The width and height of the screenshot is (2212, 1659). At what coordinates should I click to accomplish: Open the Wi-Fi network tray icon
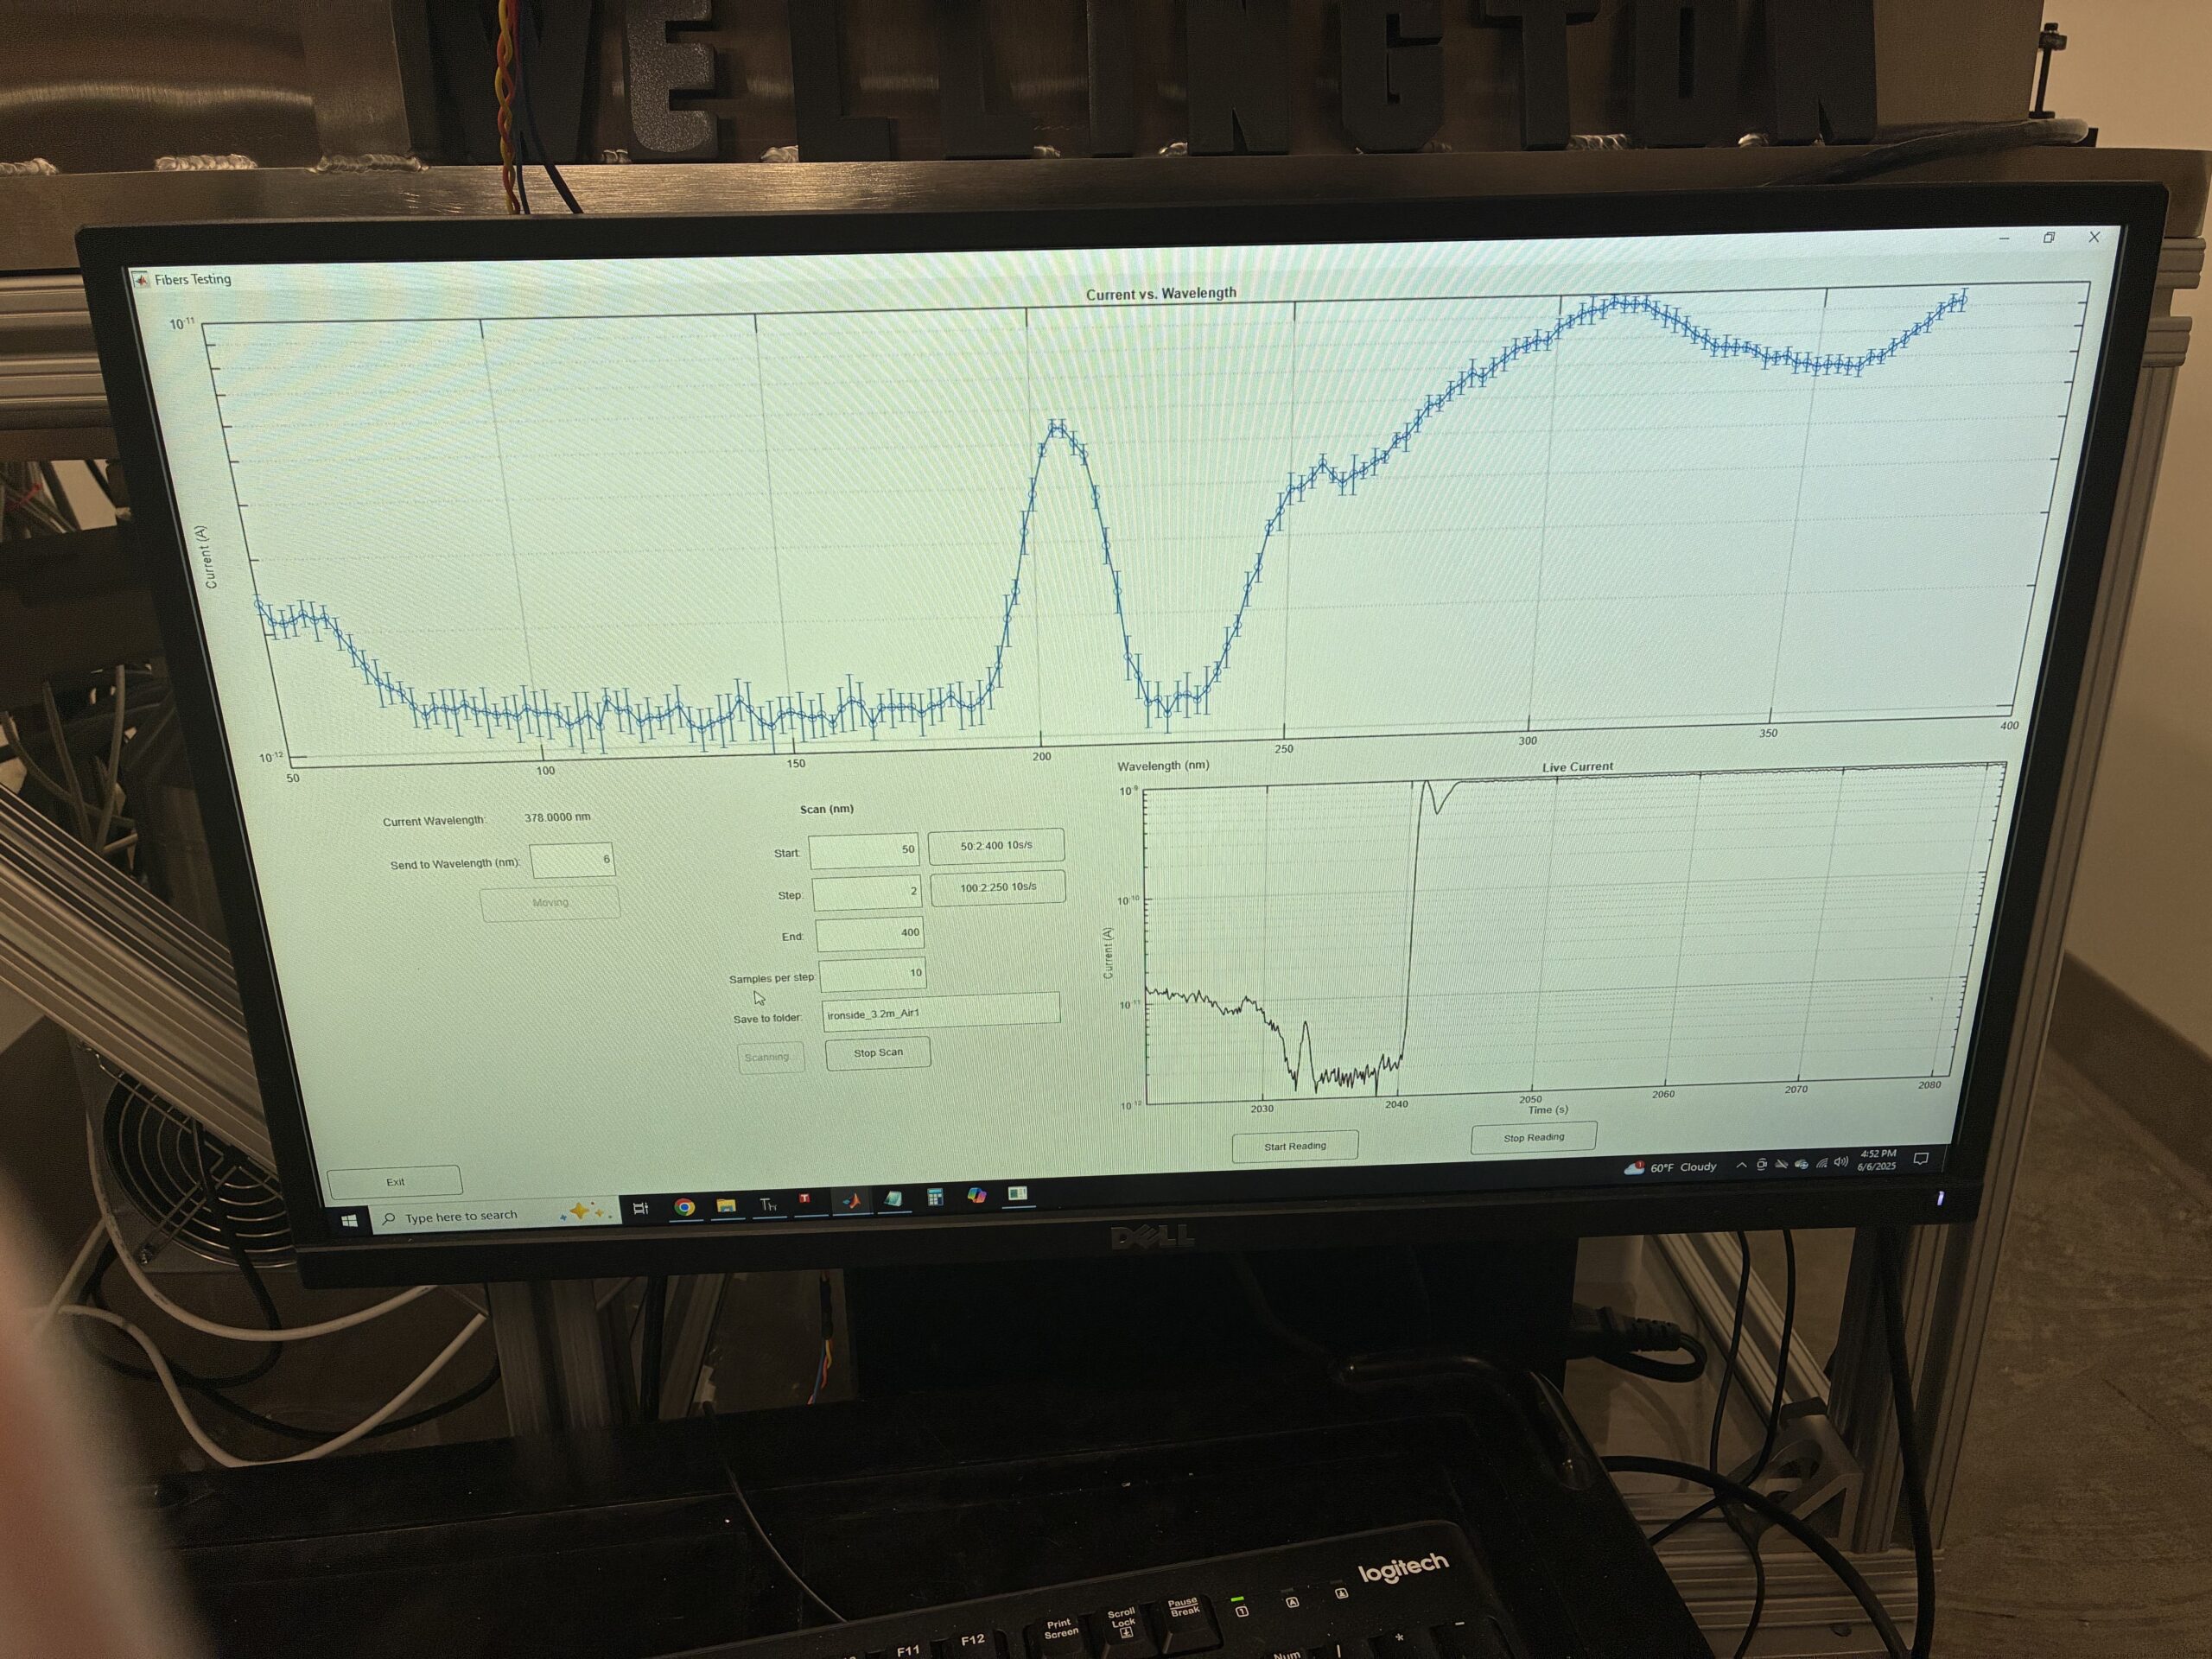point(1823,1163)
